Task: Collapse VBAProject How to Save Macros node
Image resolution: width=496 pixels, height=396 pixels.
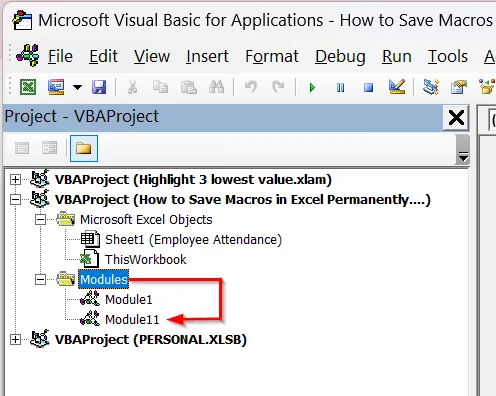Action: 15,199
